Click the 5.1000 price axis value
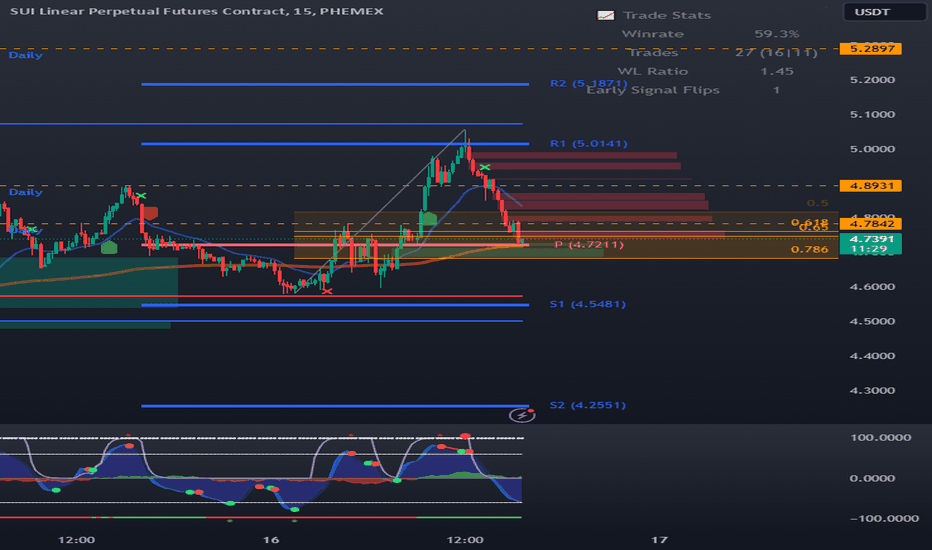932x550 pixels. tap(872, 114)
